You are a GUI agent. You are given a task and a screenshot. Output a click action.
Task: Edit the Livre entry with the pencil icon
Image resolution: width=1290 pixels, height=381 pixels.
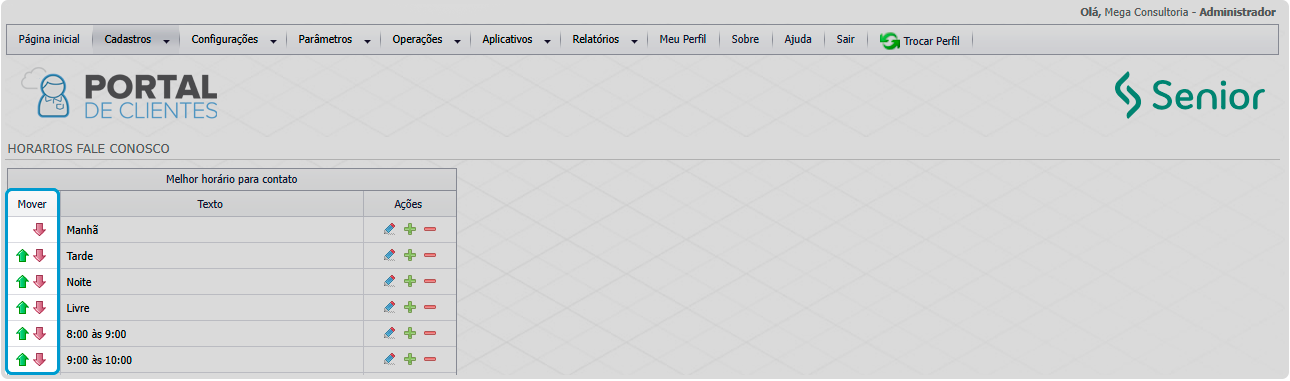point(390,307)
